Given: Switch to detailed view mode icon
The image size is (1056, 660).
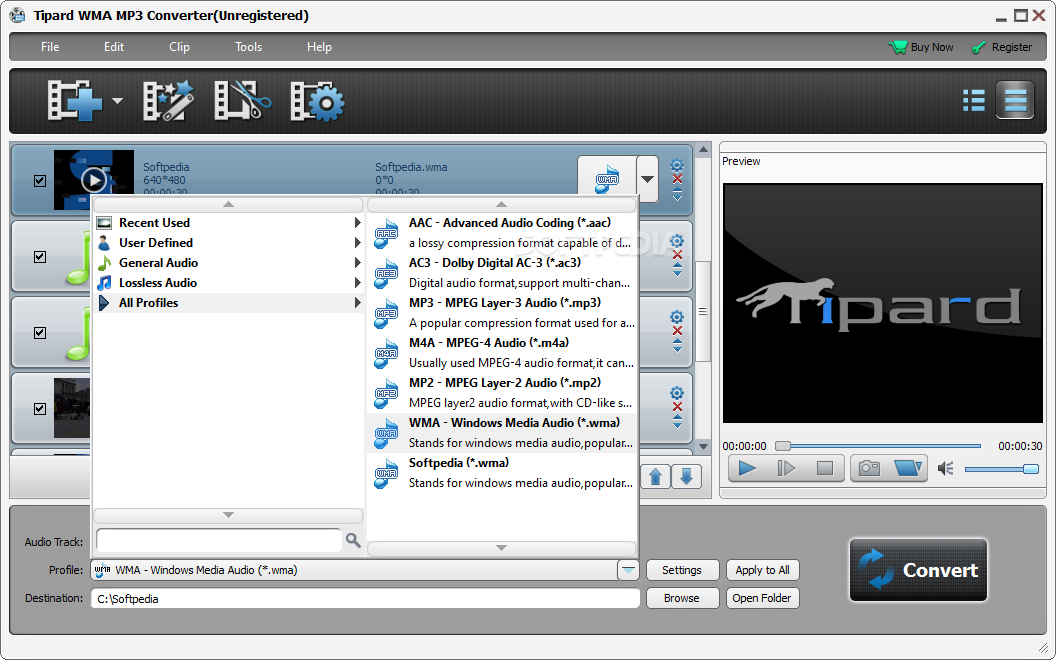Looking at the screenshot, I should click(1015, 100).
